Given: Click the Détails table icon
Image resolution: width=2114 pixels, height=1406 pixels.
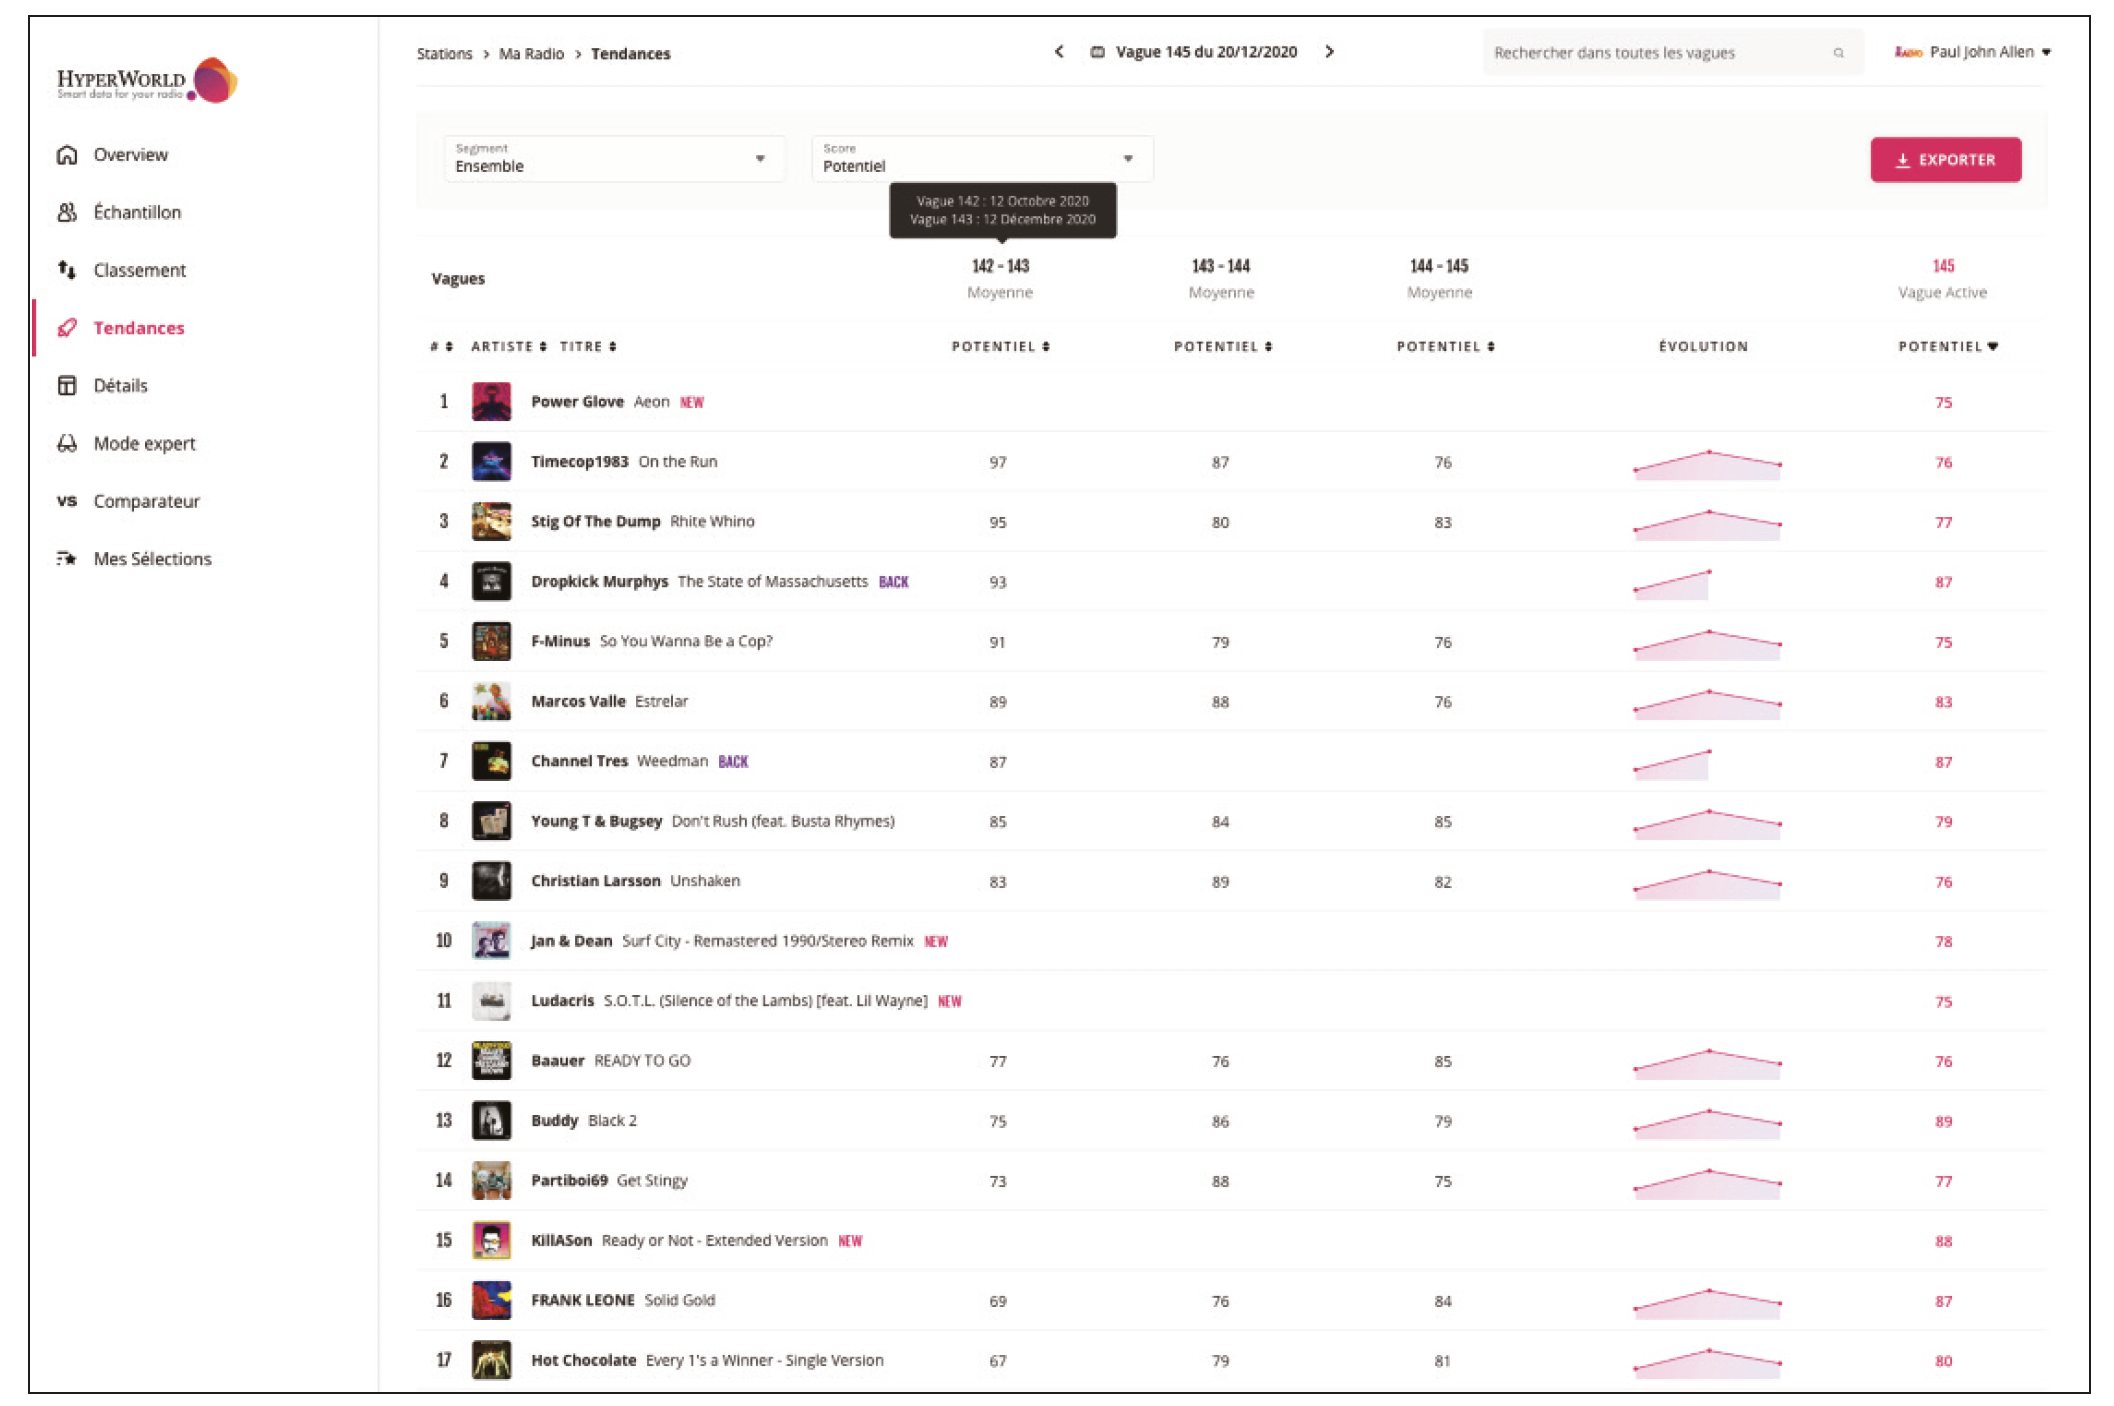Looking at the screenshot, I should click(67, 386).
